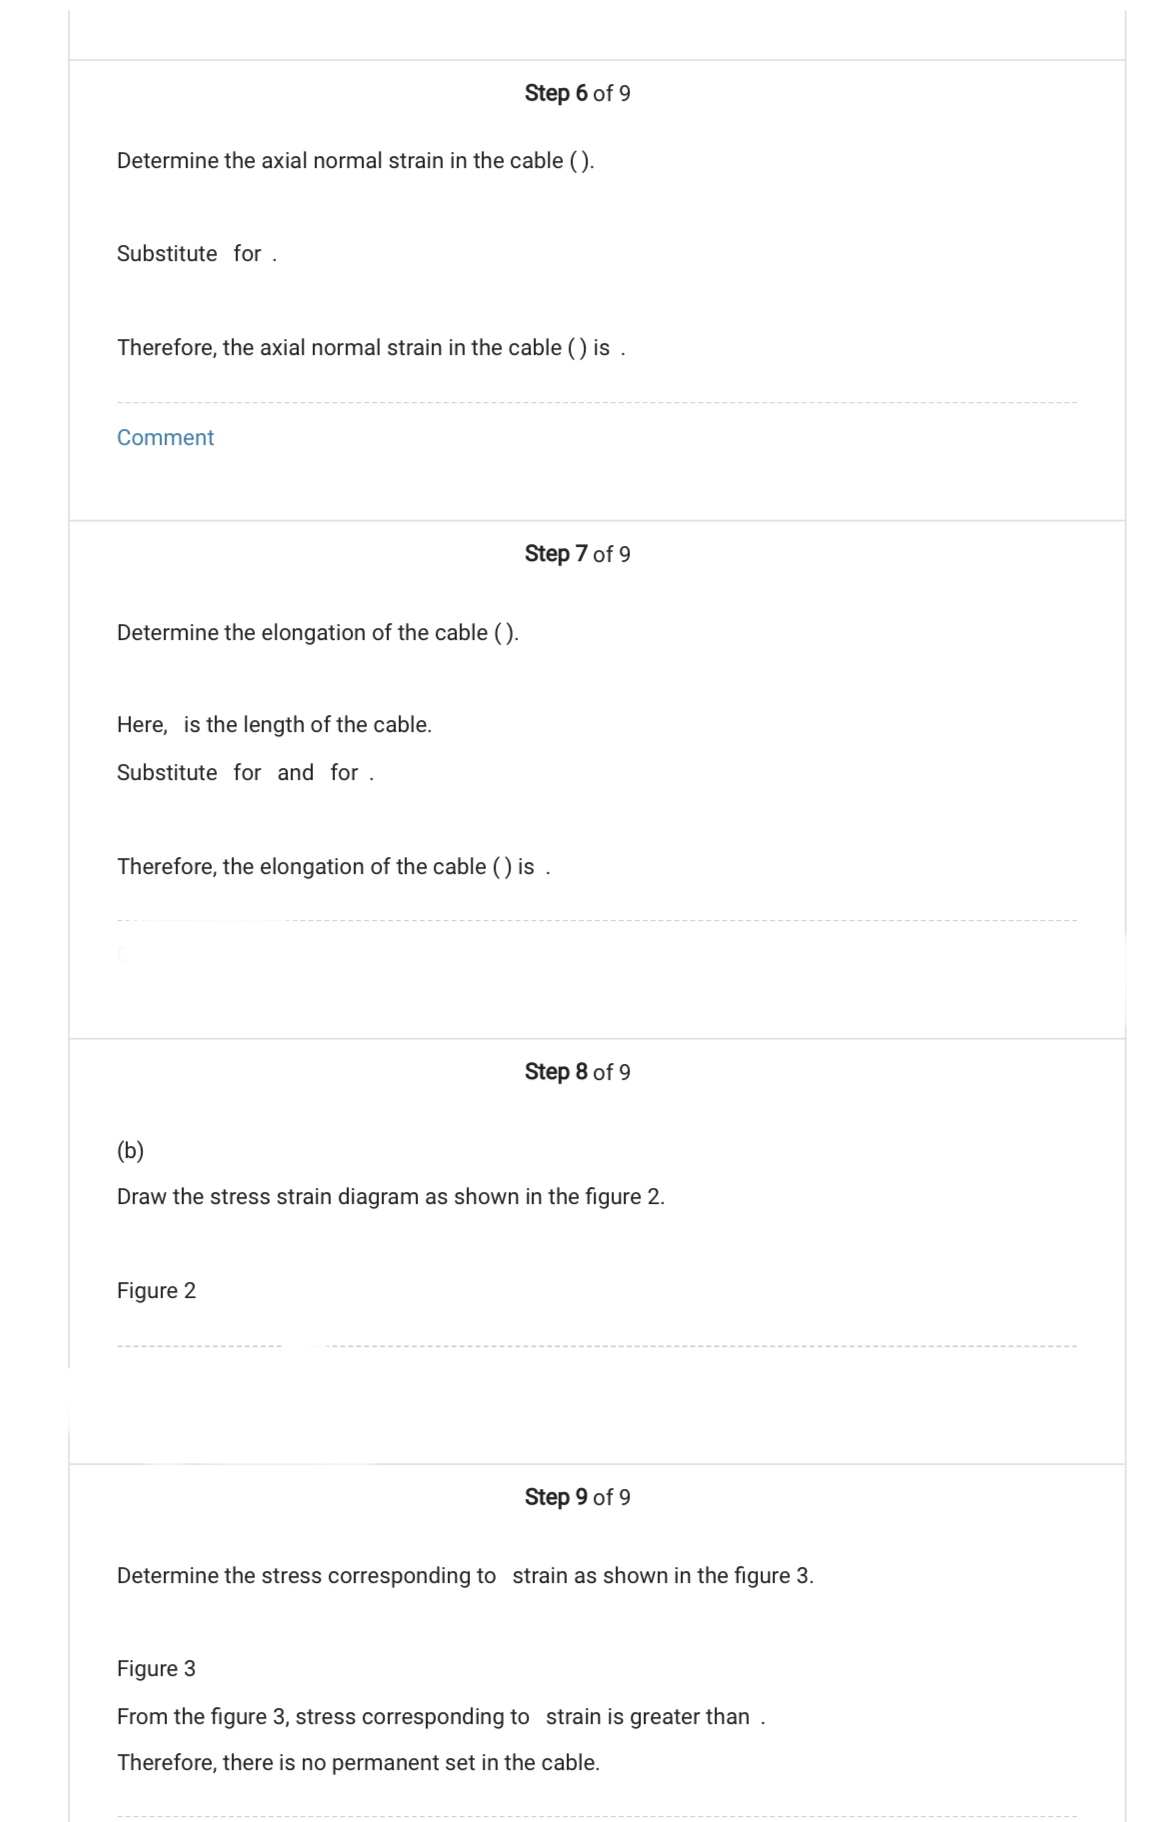Click "Determine the axial normal strain" sentence

355,161
